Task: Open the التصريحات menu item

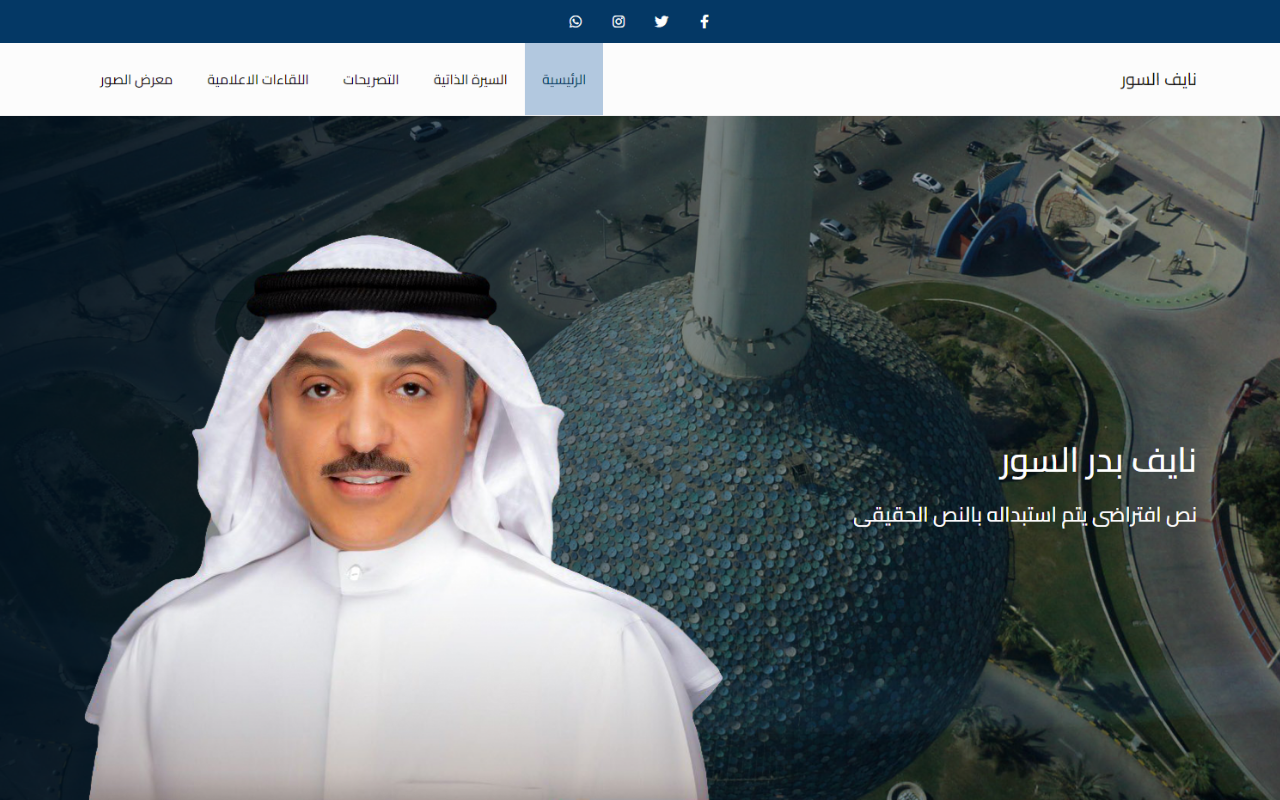Action: pos(371,79)
